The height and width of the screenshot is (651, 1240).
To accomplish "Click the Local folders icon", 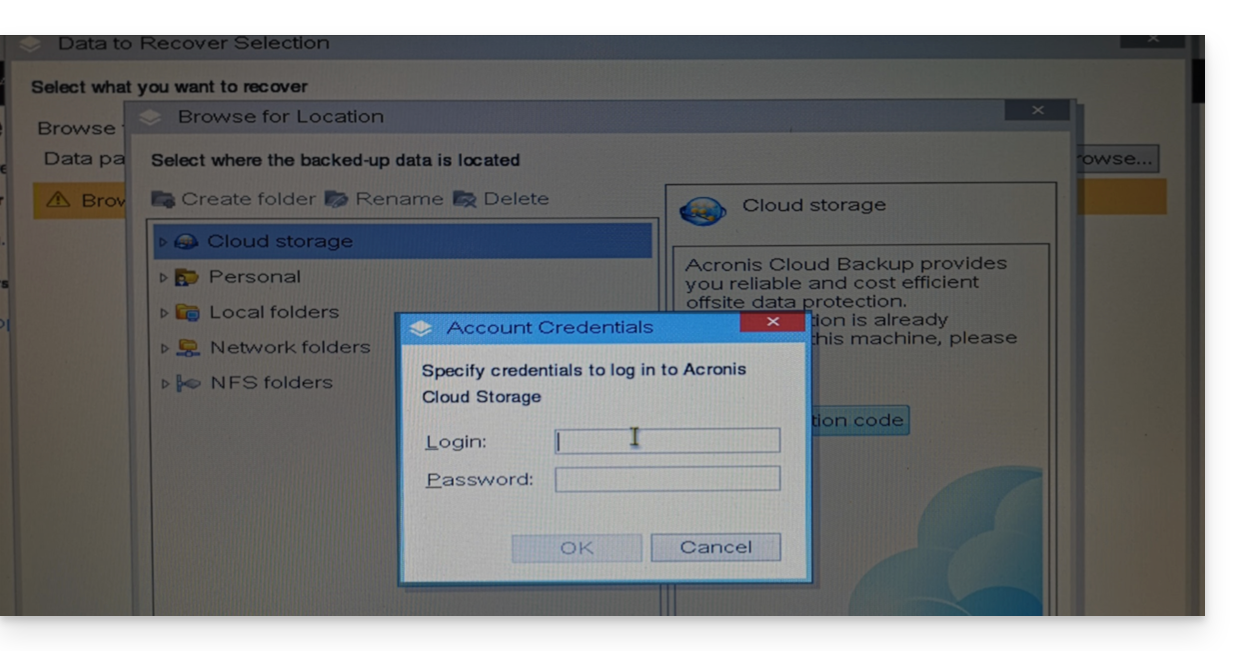I will (x=187, y=313).
